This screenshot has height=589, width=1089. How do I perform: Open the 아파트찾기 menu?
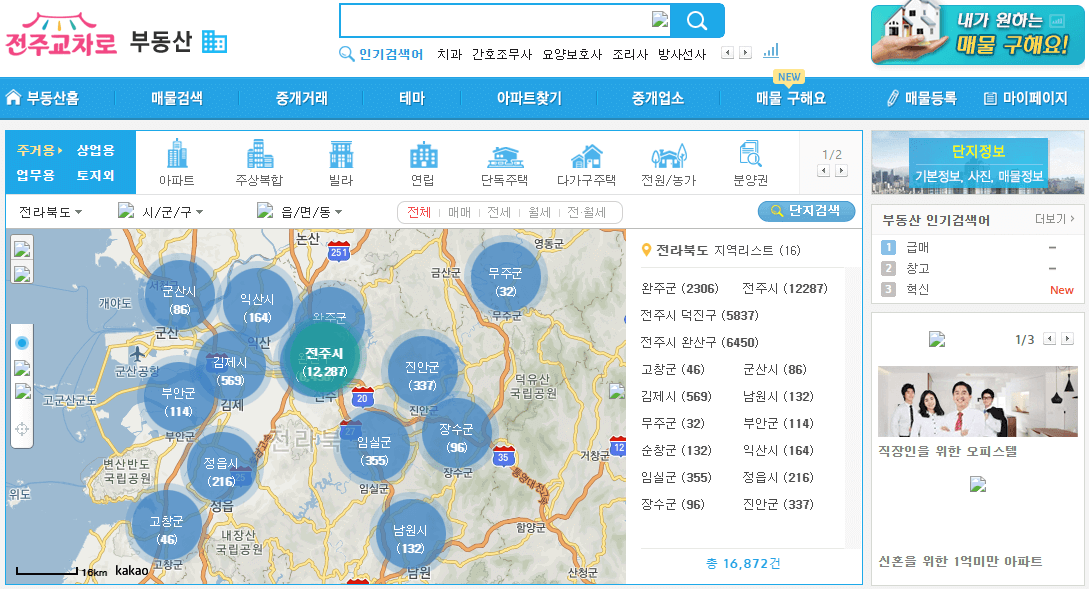point(531,99)
